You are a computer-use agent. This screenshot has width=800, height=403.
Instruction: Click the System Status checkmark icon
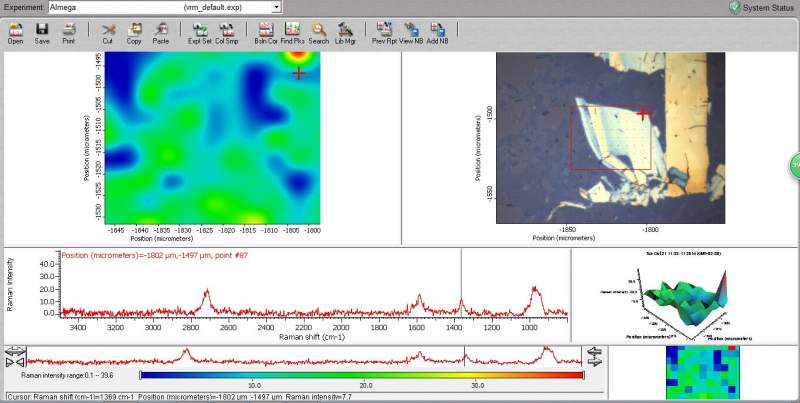coord(735,8)
